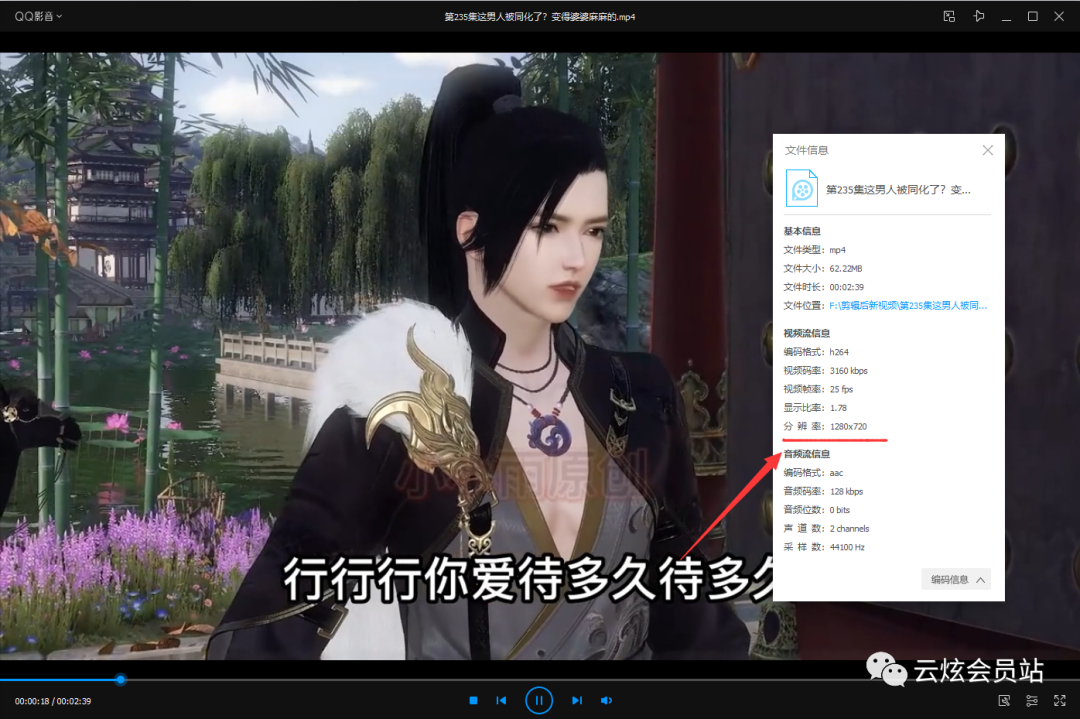Click the video file icon in 文件信息
Image resolution: width=1080 pixels, height=719 pixels.
pos(802,189)
